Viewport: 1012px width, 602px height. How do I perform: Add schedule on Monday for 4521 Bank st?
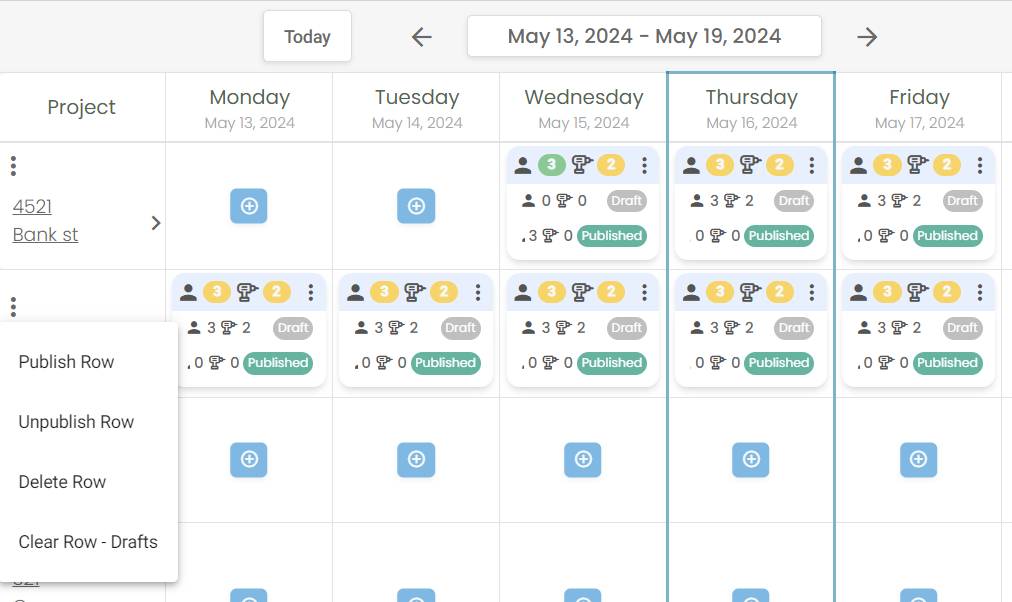[248, 206]
